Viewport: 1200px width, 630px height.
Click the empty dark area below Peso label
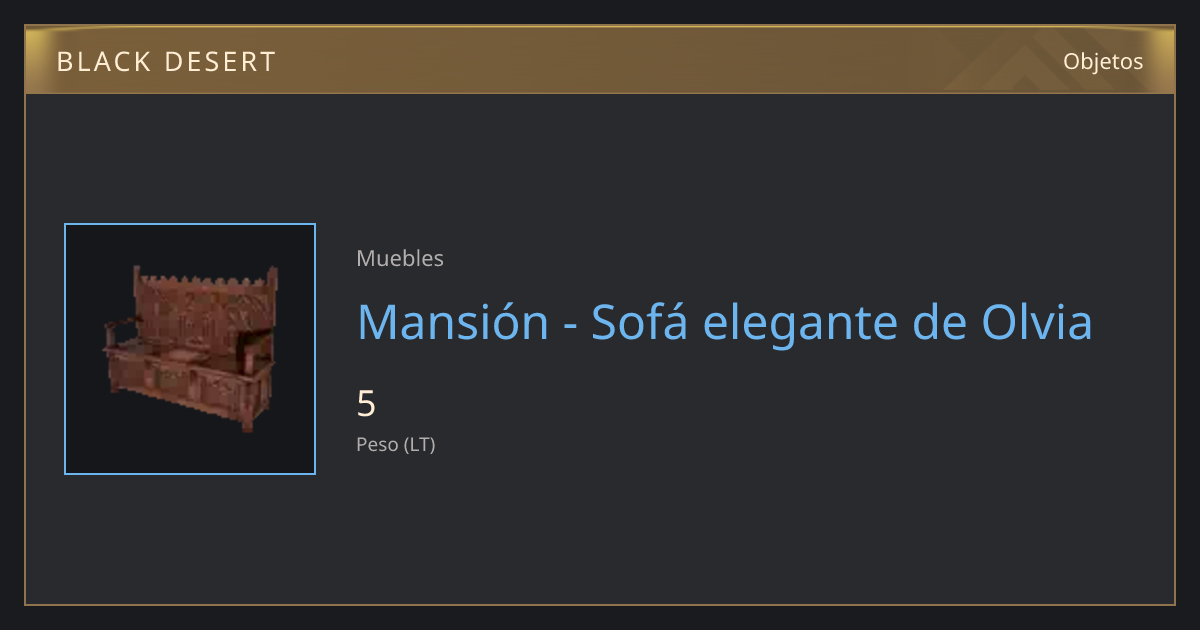(600, 530)
